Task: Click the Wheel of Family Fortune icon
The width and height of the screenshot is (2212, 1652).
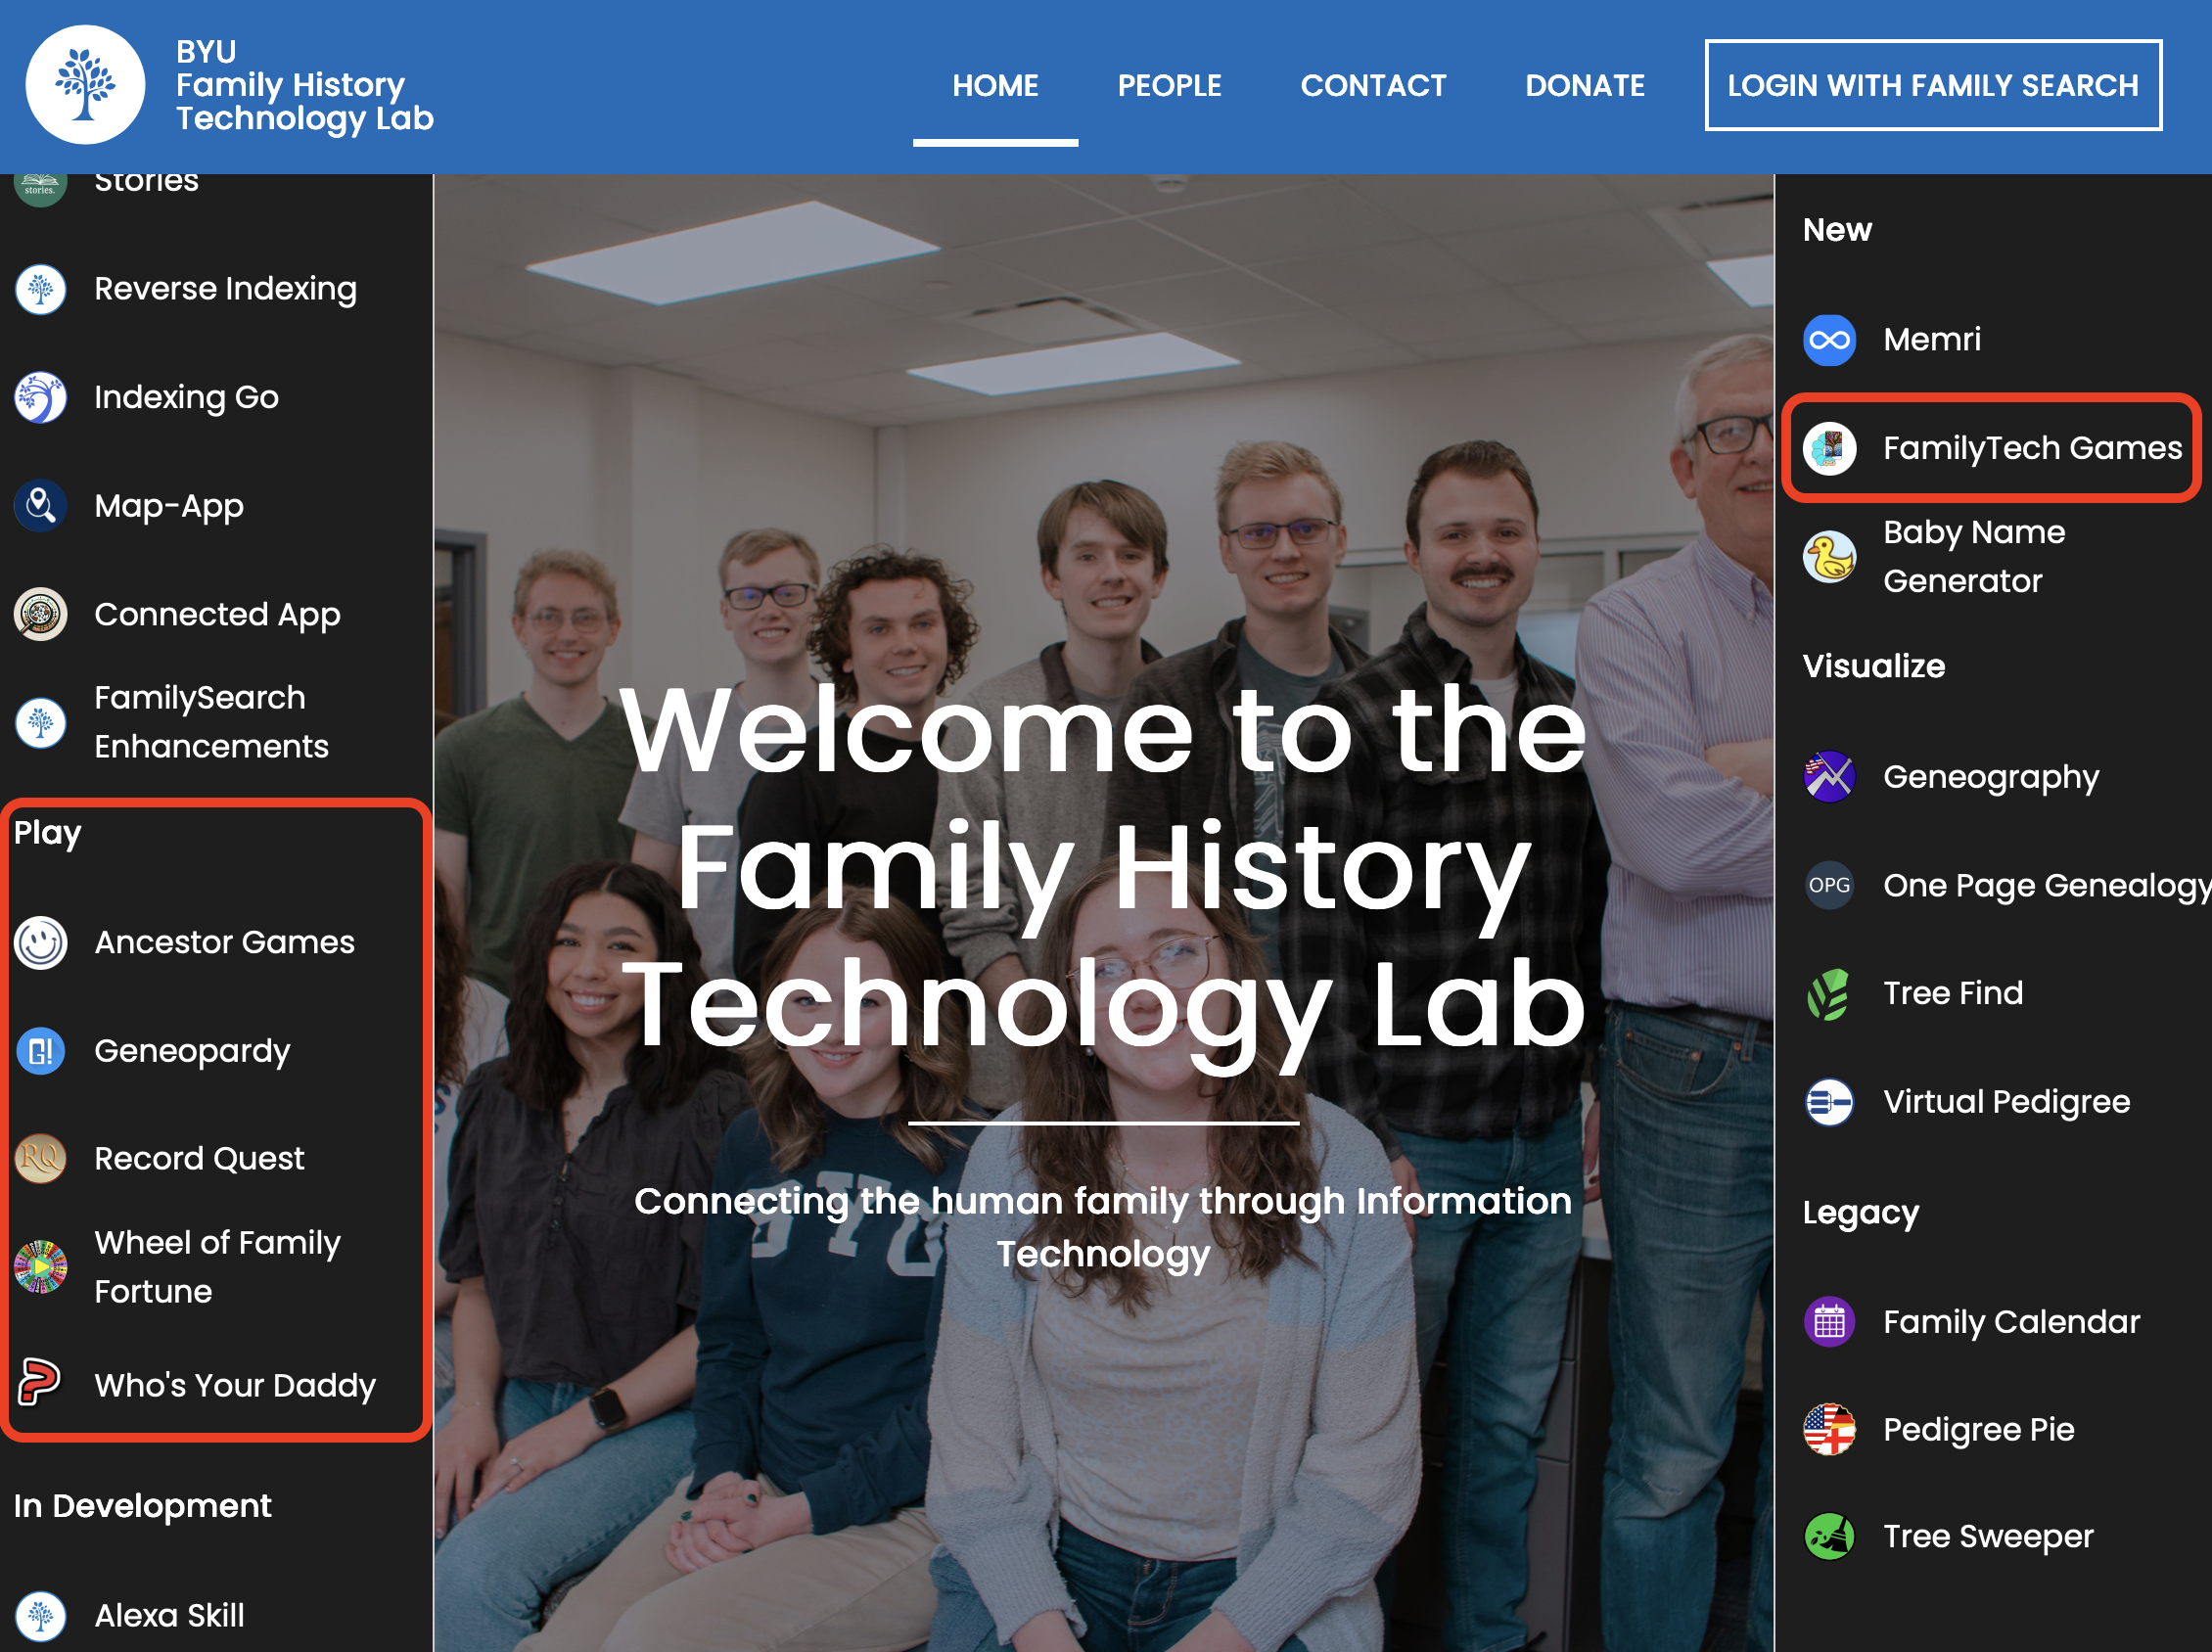Action: point(41,1267)
